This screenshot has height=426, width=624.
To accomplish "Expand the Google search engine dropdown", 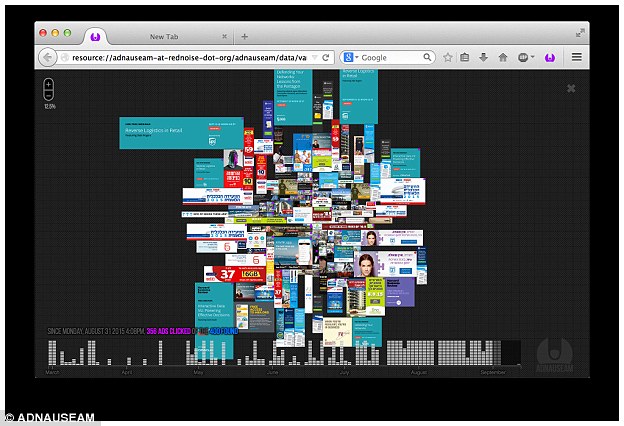I will [x=350, y=58].
